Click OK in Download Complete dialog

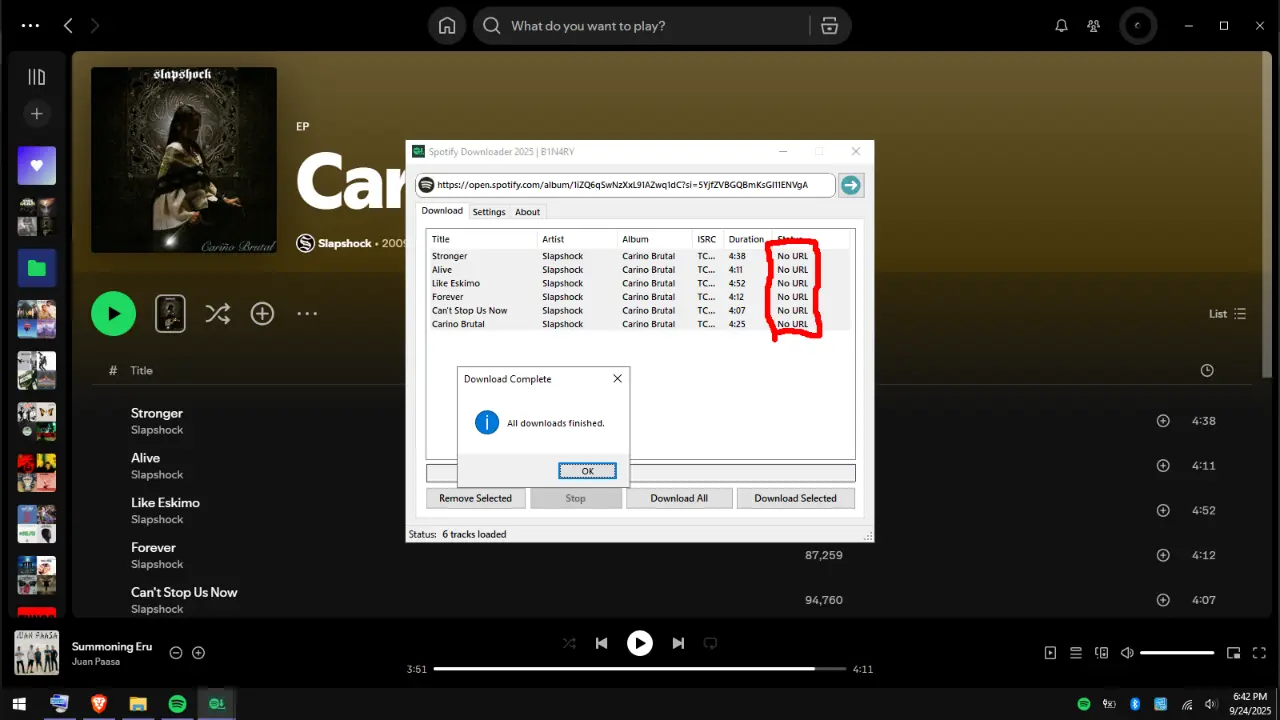point(587,470)
